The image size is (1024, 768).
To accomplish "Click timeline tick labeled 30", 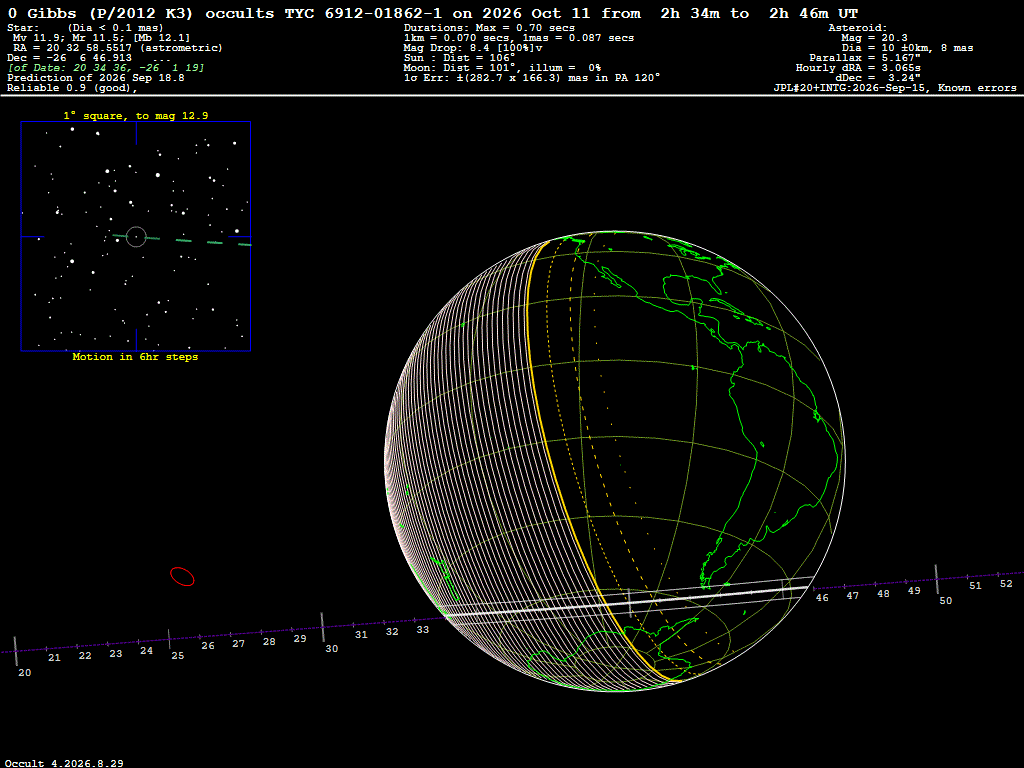I will click(x=323, y=627).
